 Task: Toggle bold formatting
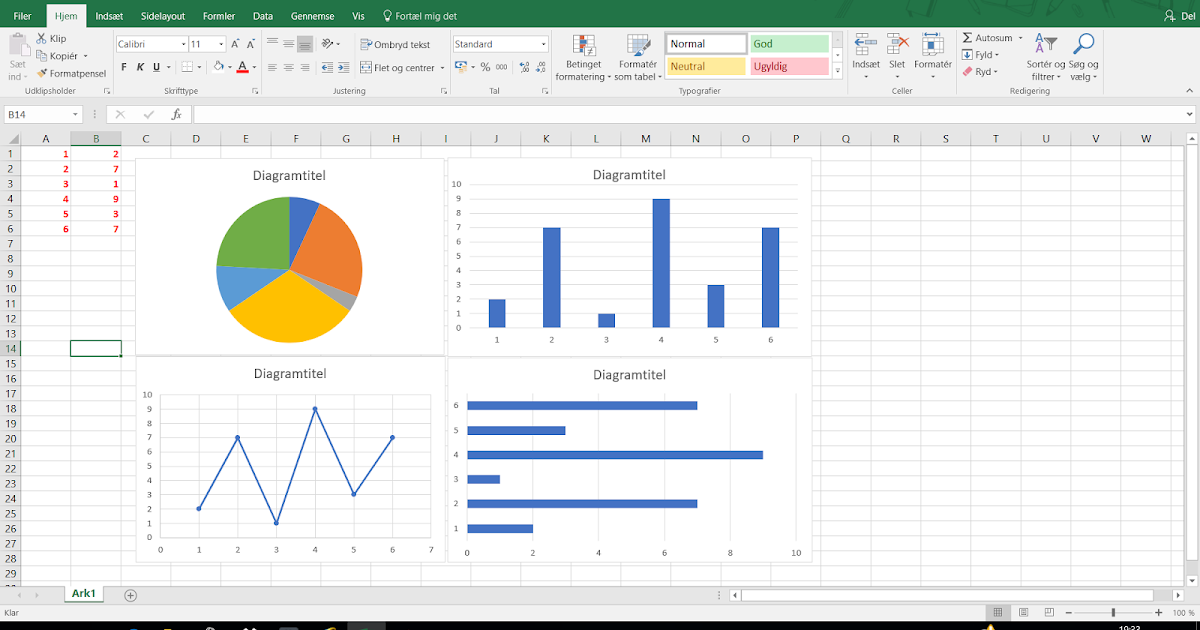point(124,66)
